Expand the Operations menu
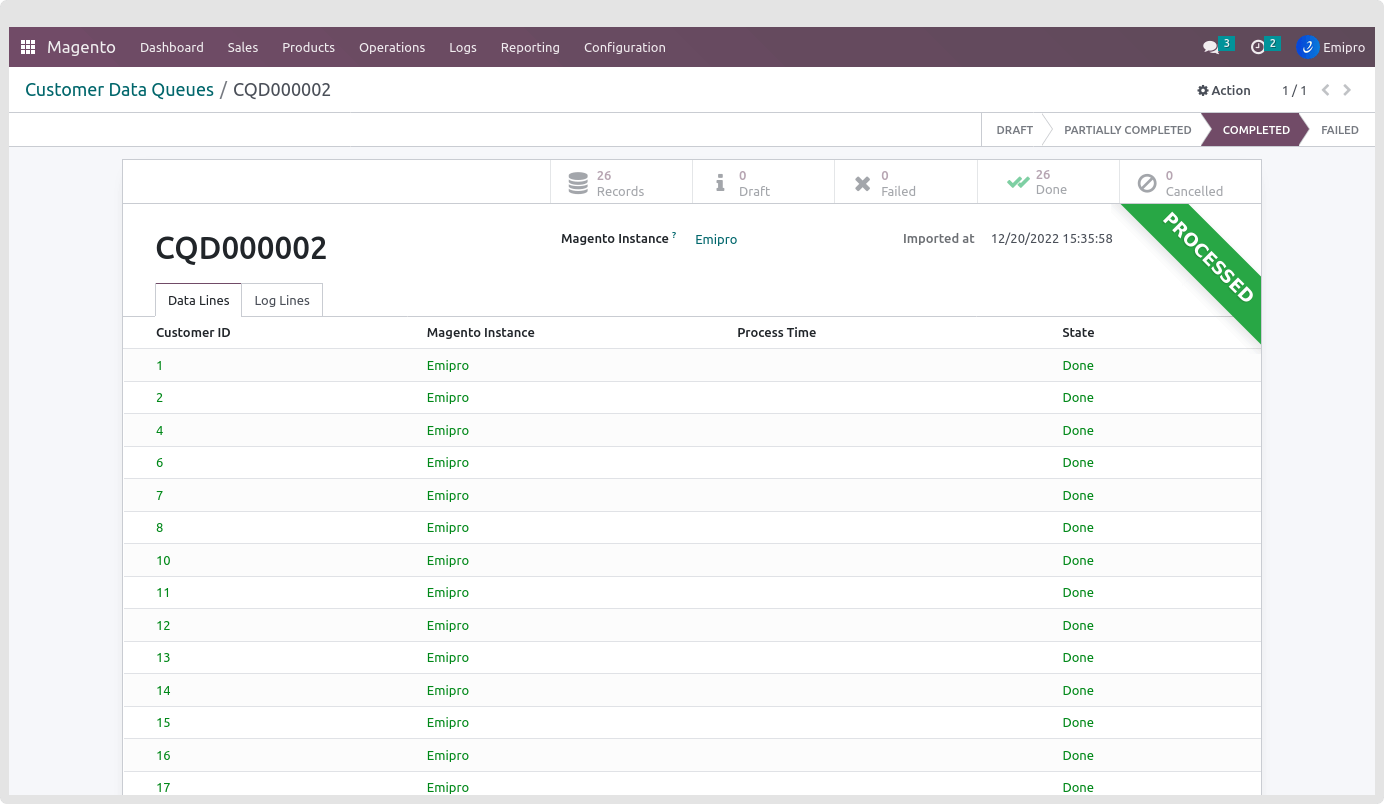1384x804 pixels. click(392, 47)
